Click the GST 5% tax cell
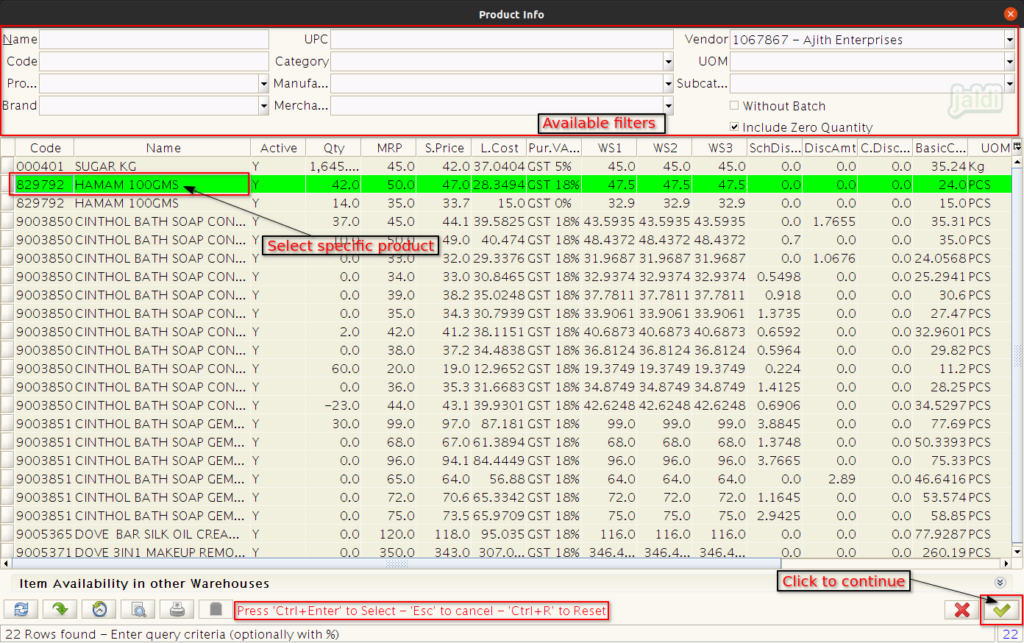 pyautogui.click(x=554, y=166)
